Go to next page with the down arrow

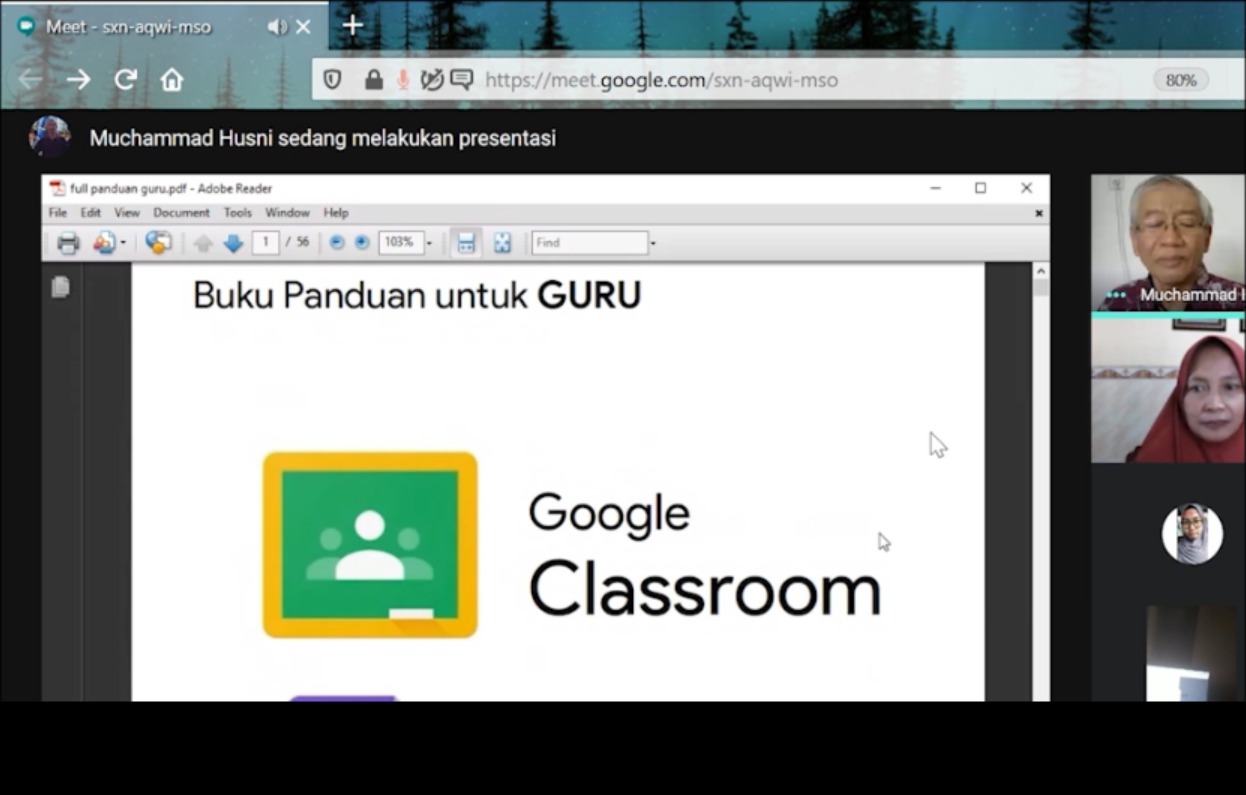(x=233, y=243)
